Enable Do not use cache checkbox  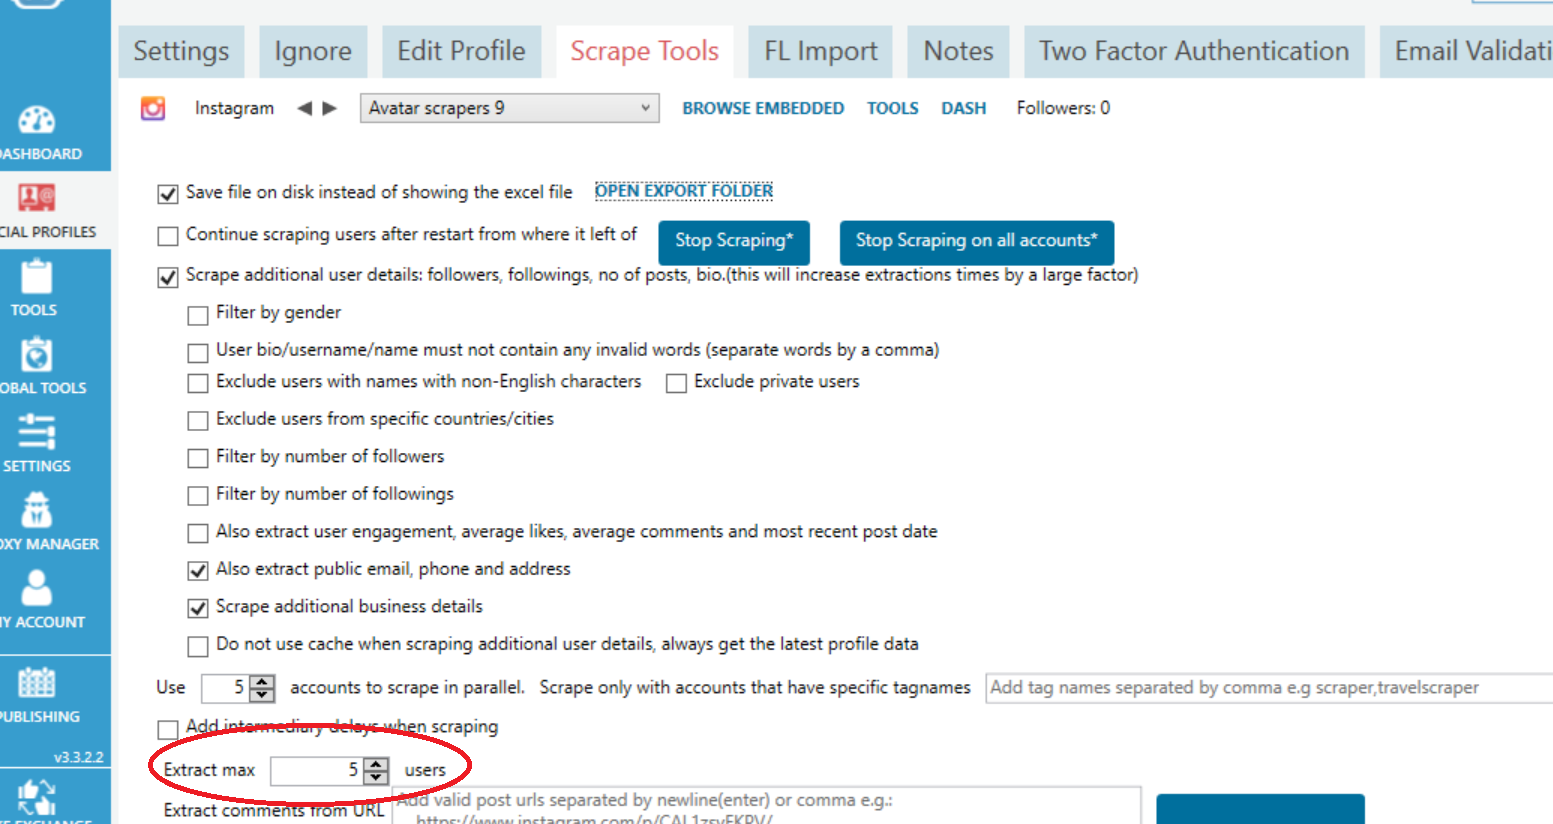click(198, 646)
